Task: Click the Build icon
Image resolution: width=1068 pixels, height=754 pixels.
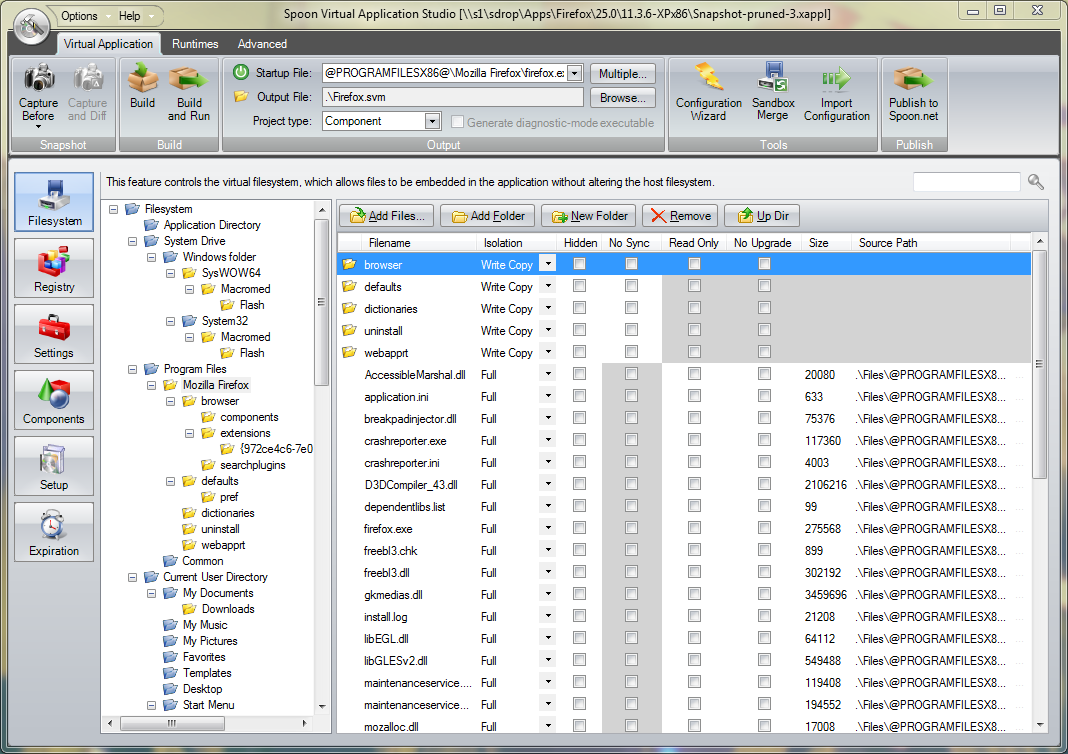Action: pos(142,78)
